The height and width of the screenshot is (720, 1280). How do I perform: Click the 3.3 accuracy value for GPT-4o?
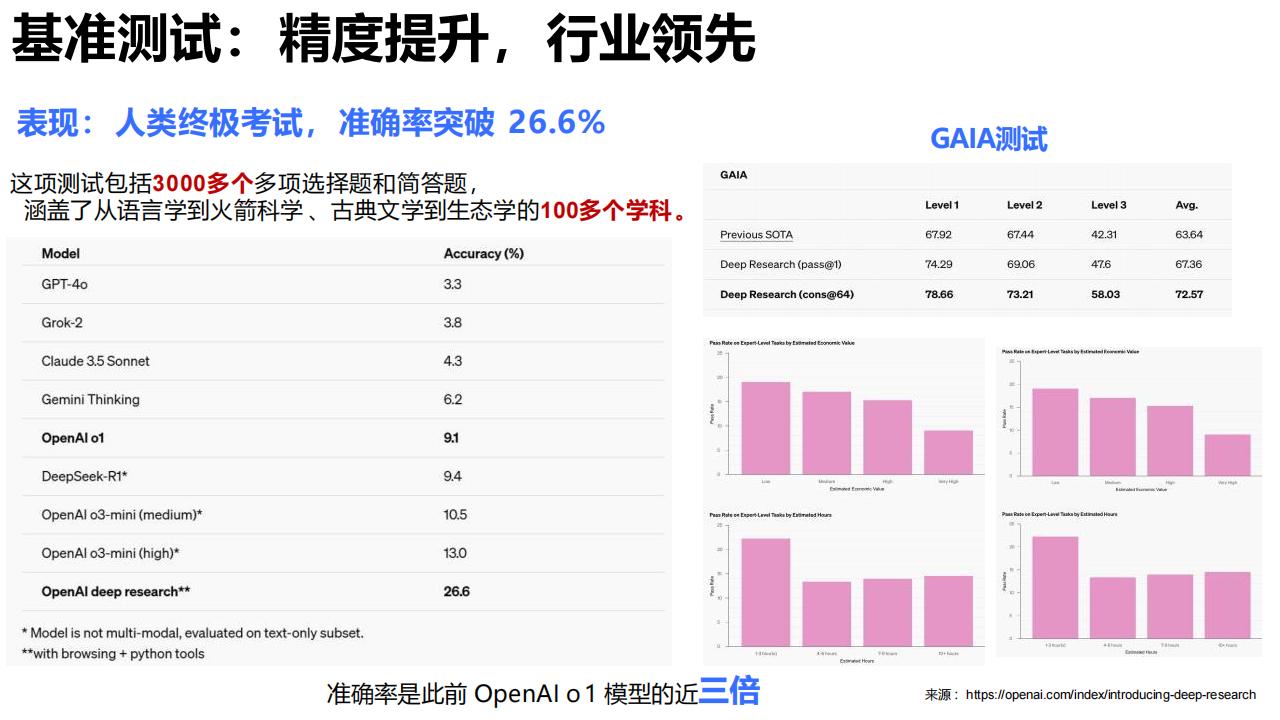pos(453,284)
